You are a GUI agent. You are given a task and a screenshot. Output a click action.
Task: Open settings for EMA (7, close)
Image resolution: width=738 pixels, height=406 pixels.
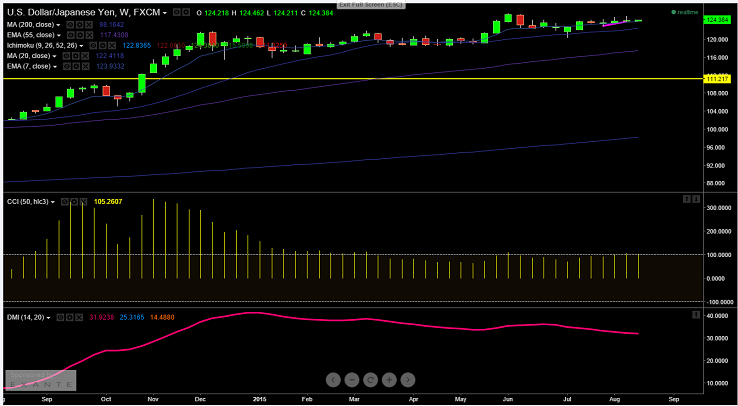point(76,66)
